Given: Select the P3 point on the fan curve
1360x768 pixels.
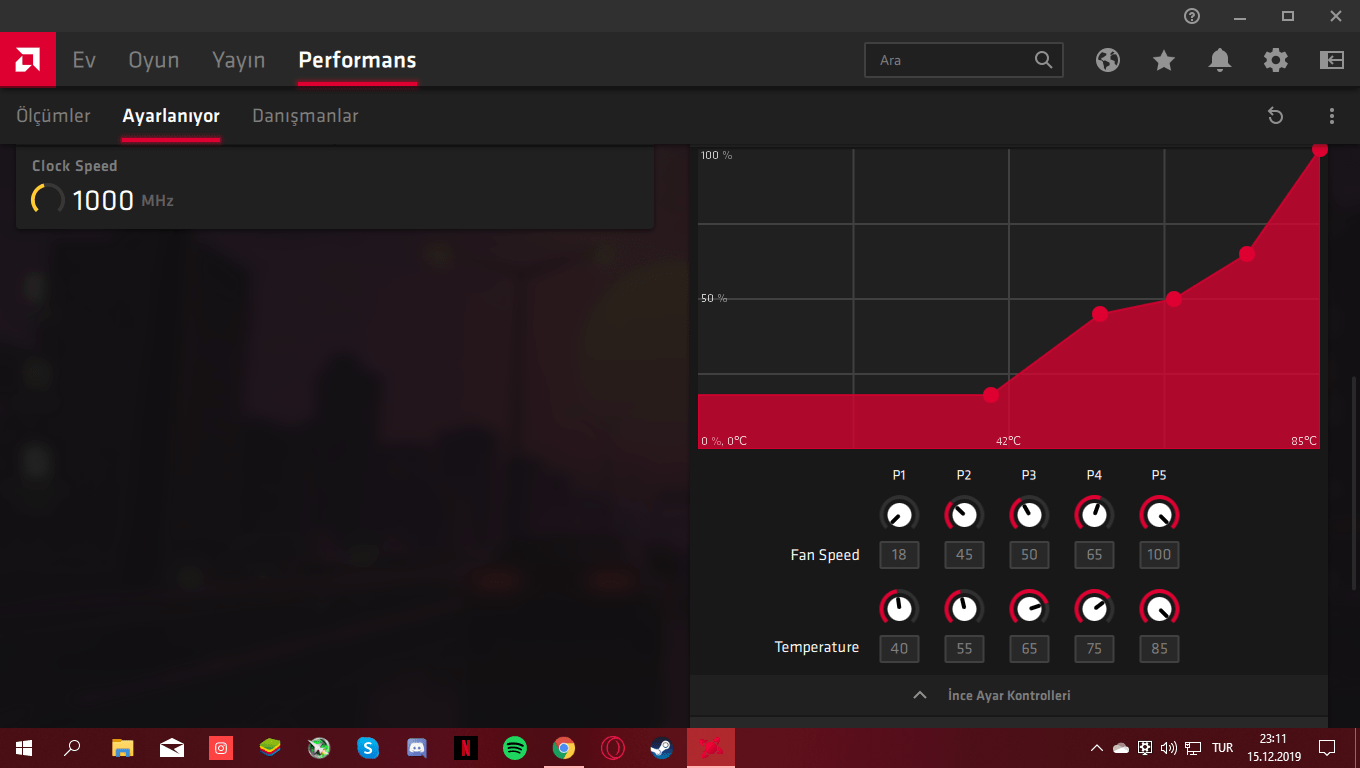Looking at the screenshot, I should [1174, 299].
